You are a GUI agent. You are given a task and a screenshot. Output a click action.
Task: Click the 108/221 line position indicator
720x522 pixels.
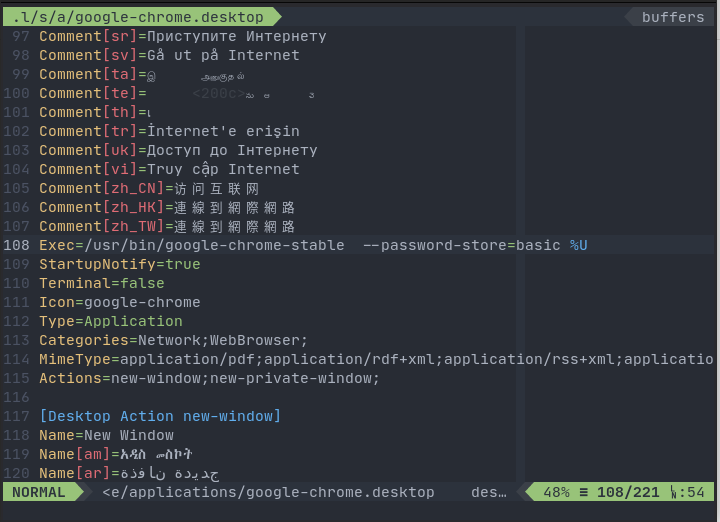point(629,492)
